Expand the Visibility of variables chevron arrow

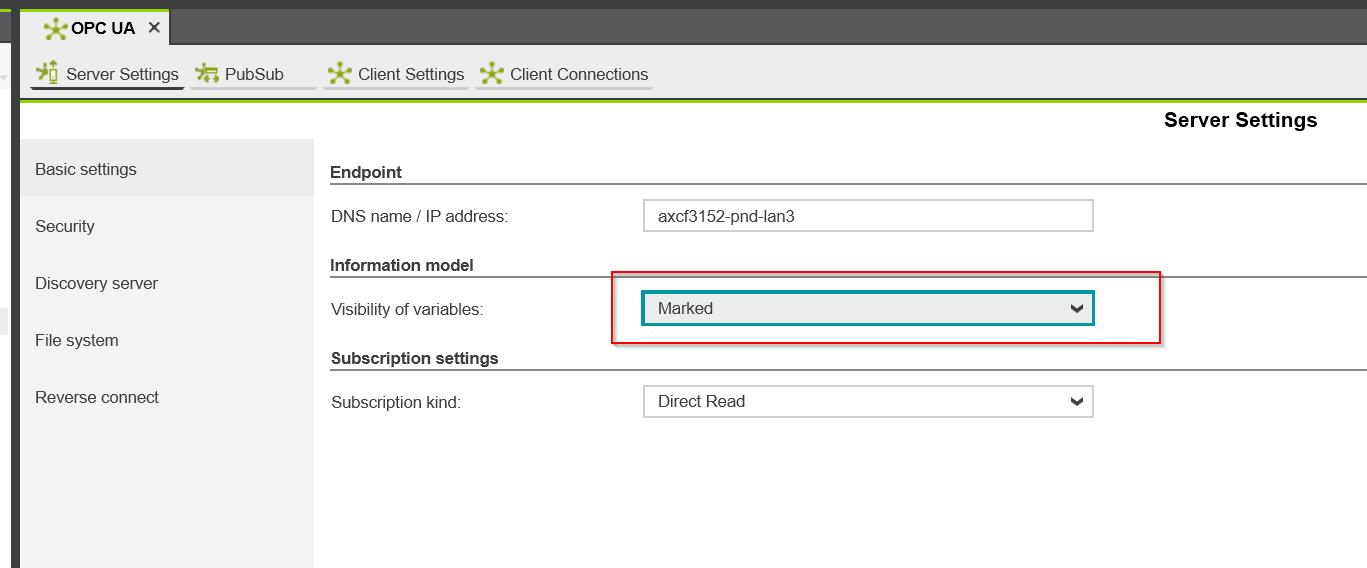pyautogui.click(x=1077, y=309)
